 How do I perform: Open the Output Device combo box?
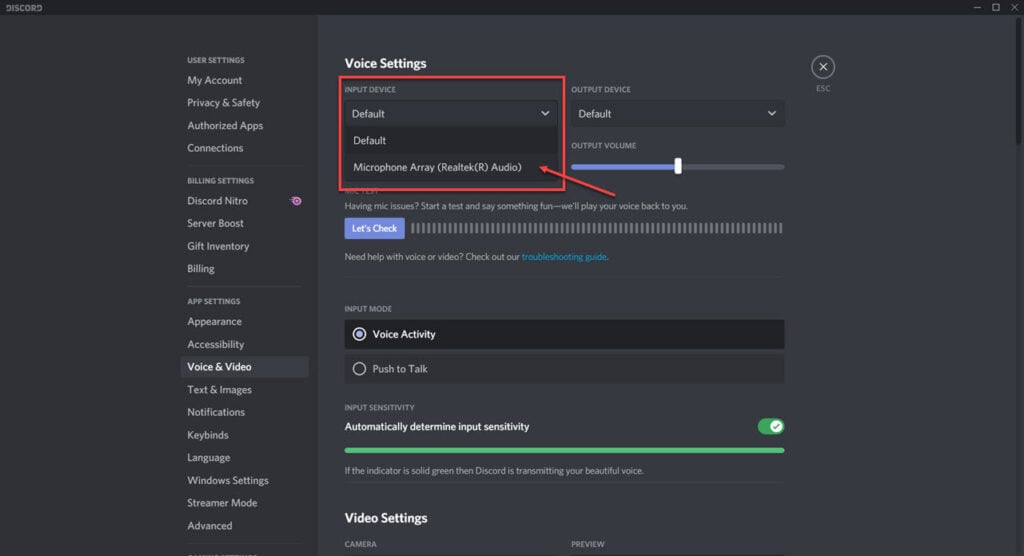pyautogui.click(x=677, y=114)
